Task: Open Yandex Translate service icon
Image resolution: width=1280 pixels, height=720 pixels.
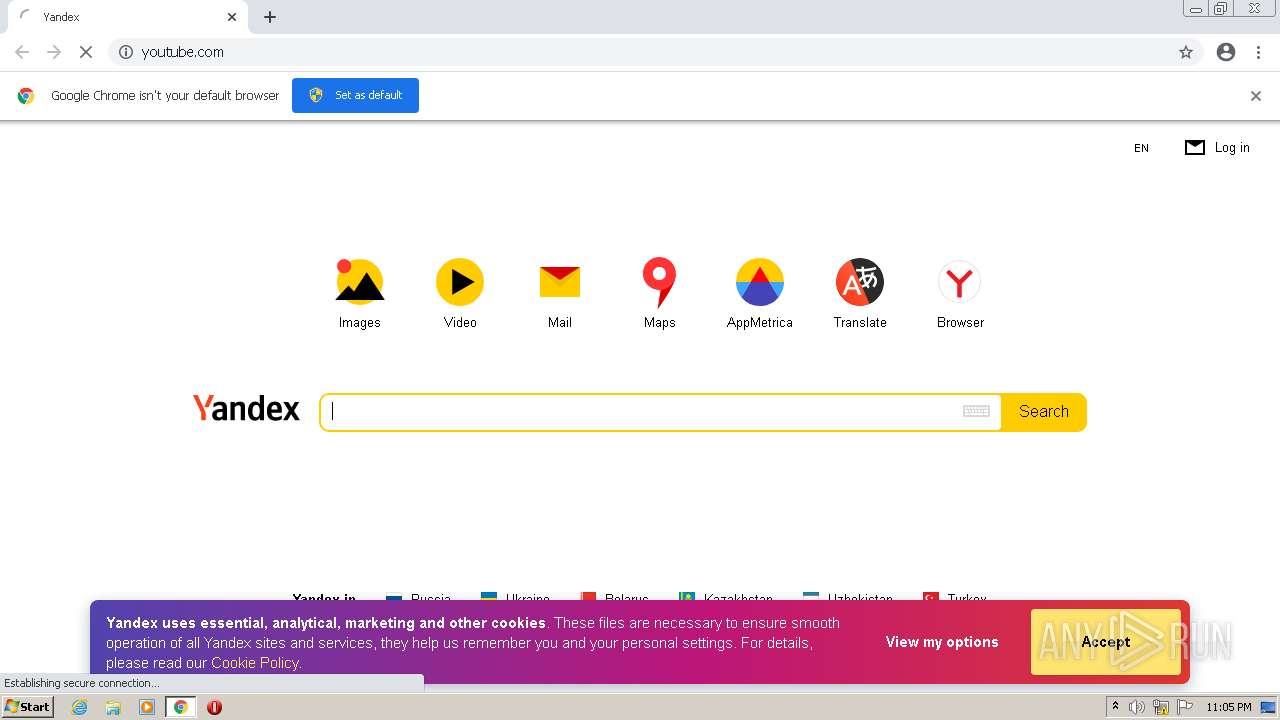Action: pos(860,282)
